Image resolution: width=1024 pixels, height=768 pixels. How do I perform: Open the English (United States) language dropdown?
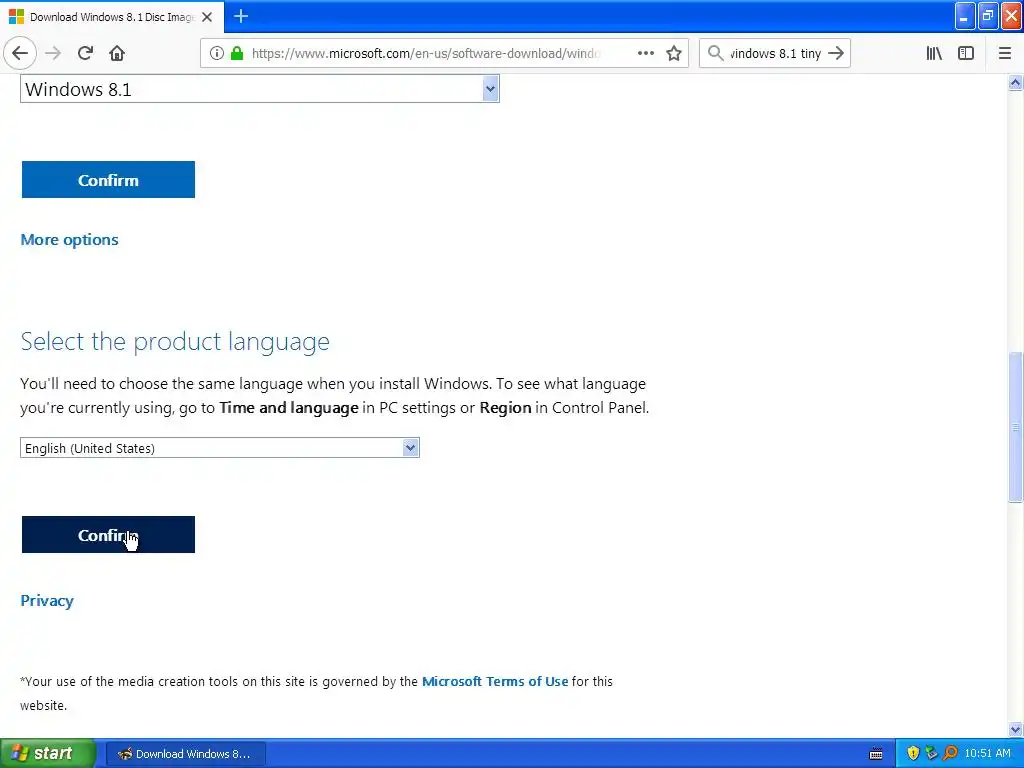pos(219,448)
